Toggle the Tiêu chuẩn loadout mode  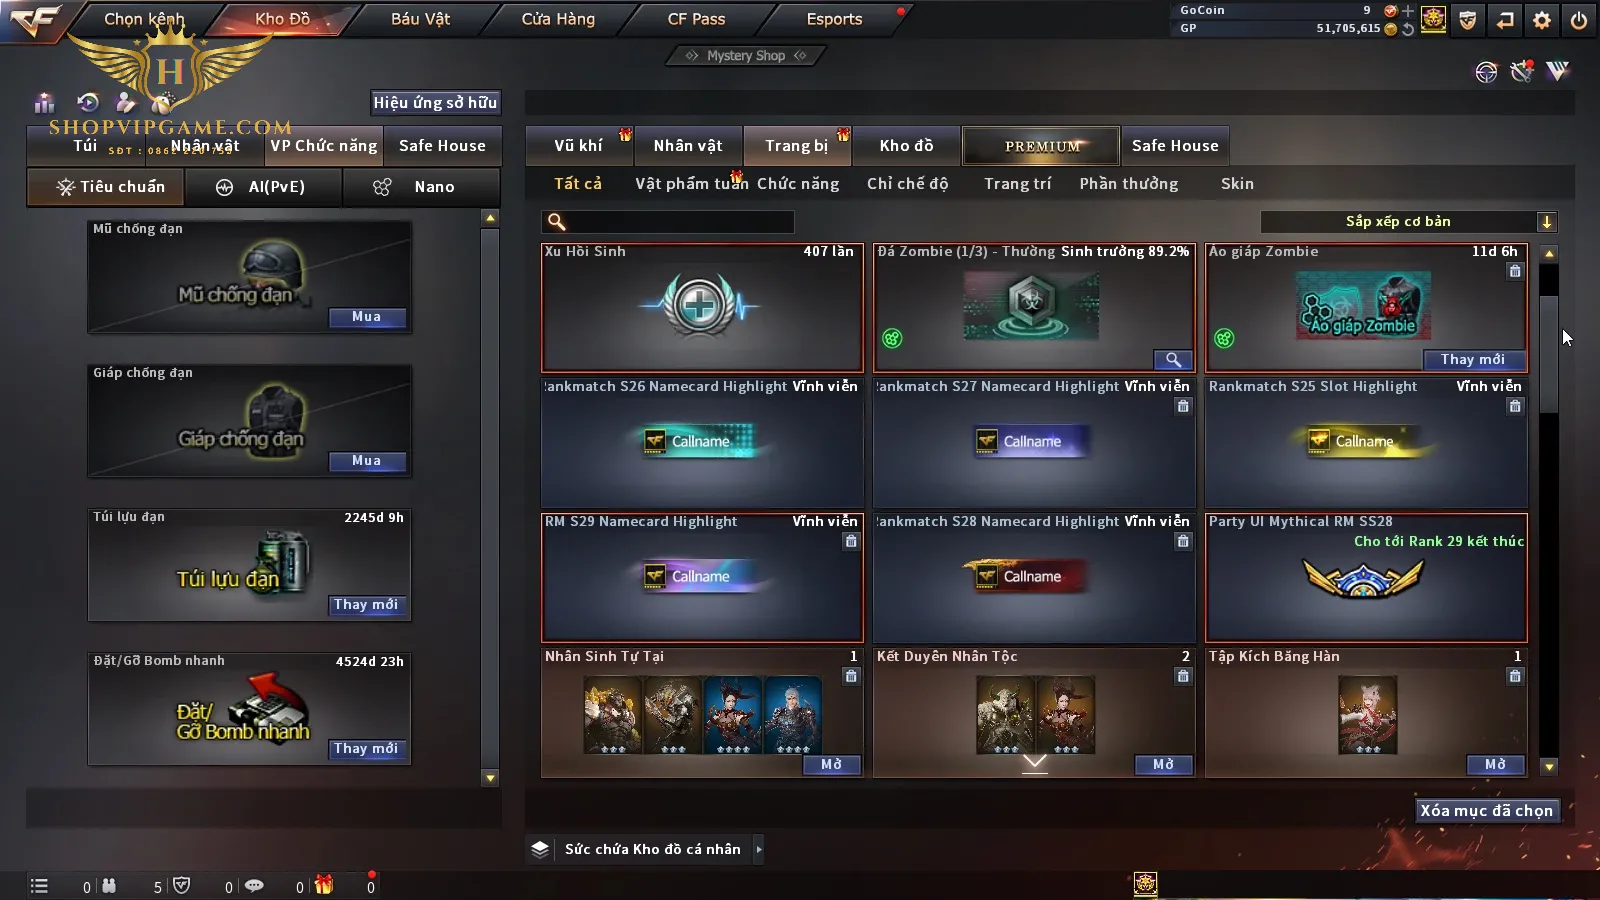coord(107,187)
